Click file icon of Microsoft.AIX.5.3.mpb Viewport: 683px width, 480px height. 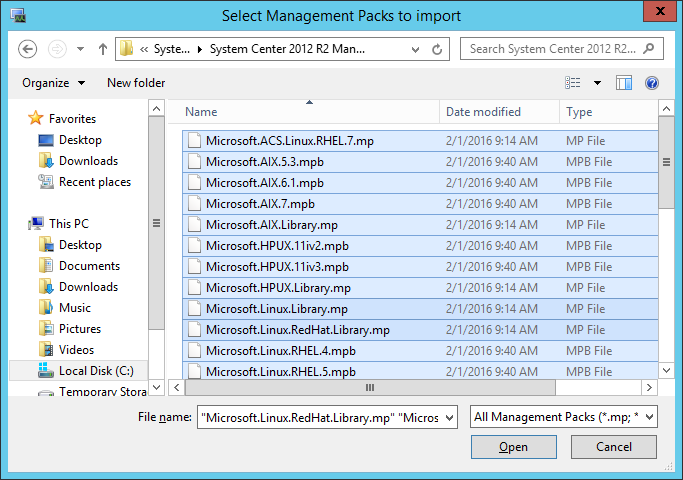[x=194, y=162]
